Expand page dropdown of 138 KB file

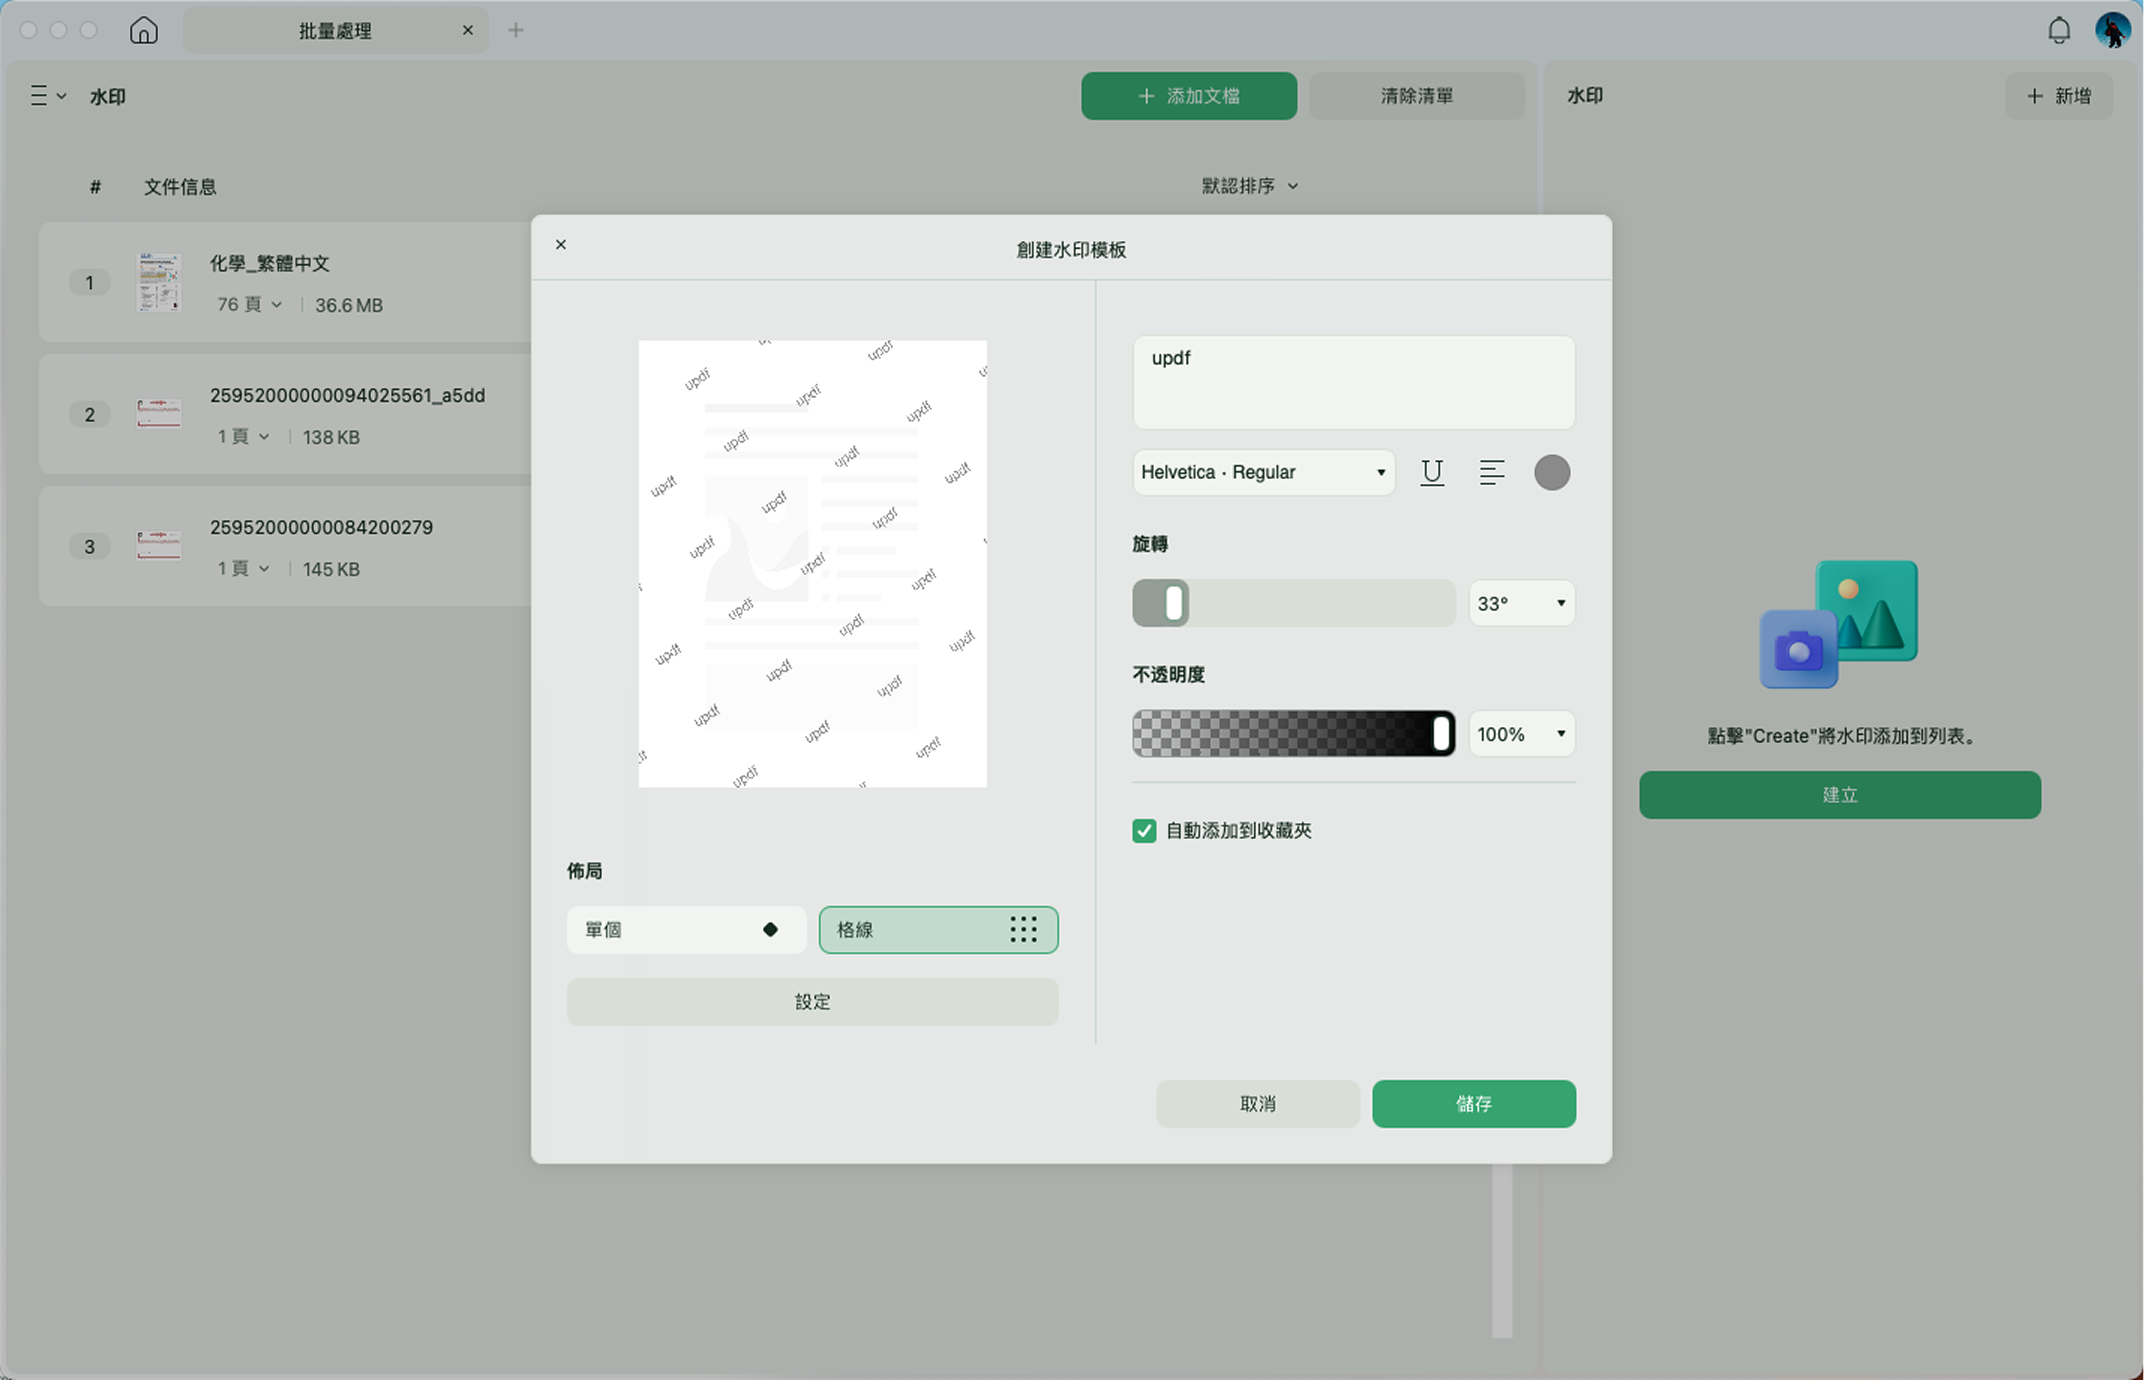click(x=244, y=437)
